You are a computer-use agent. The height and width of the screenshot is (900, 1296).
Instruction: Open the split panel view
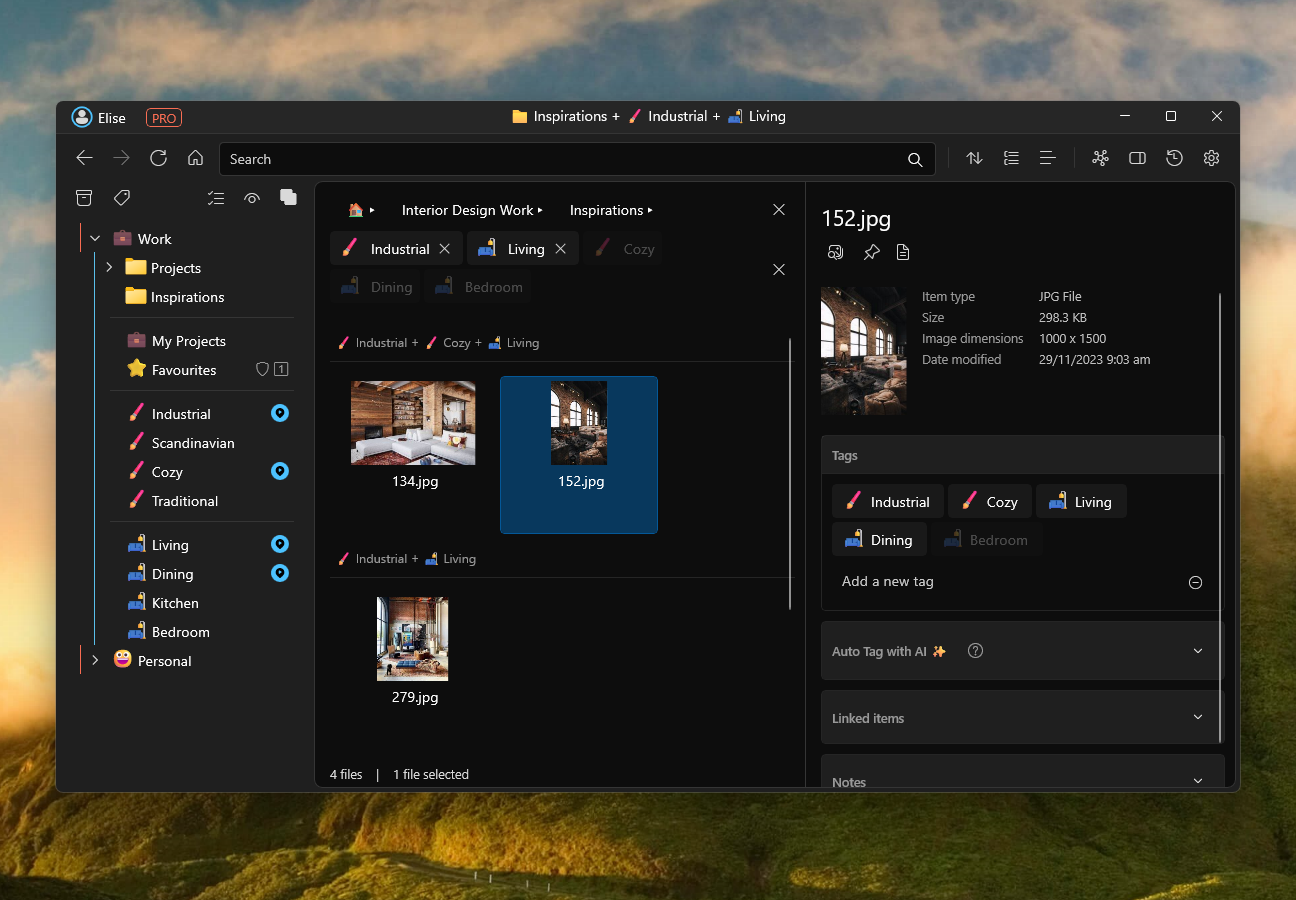tap(1137, 158)
